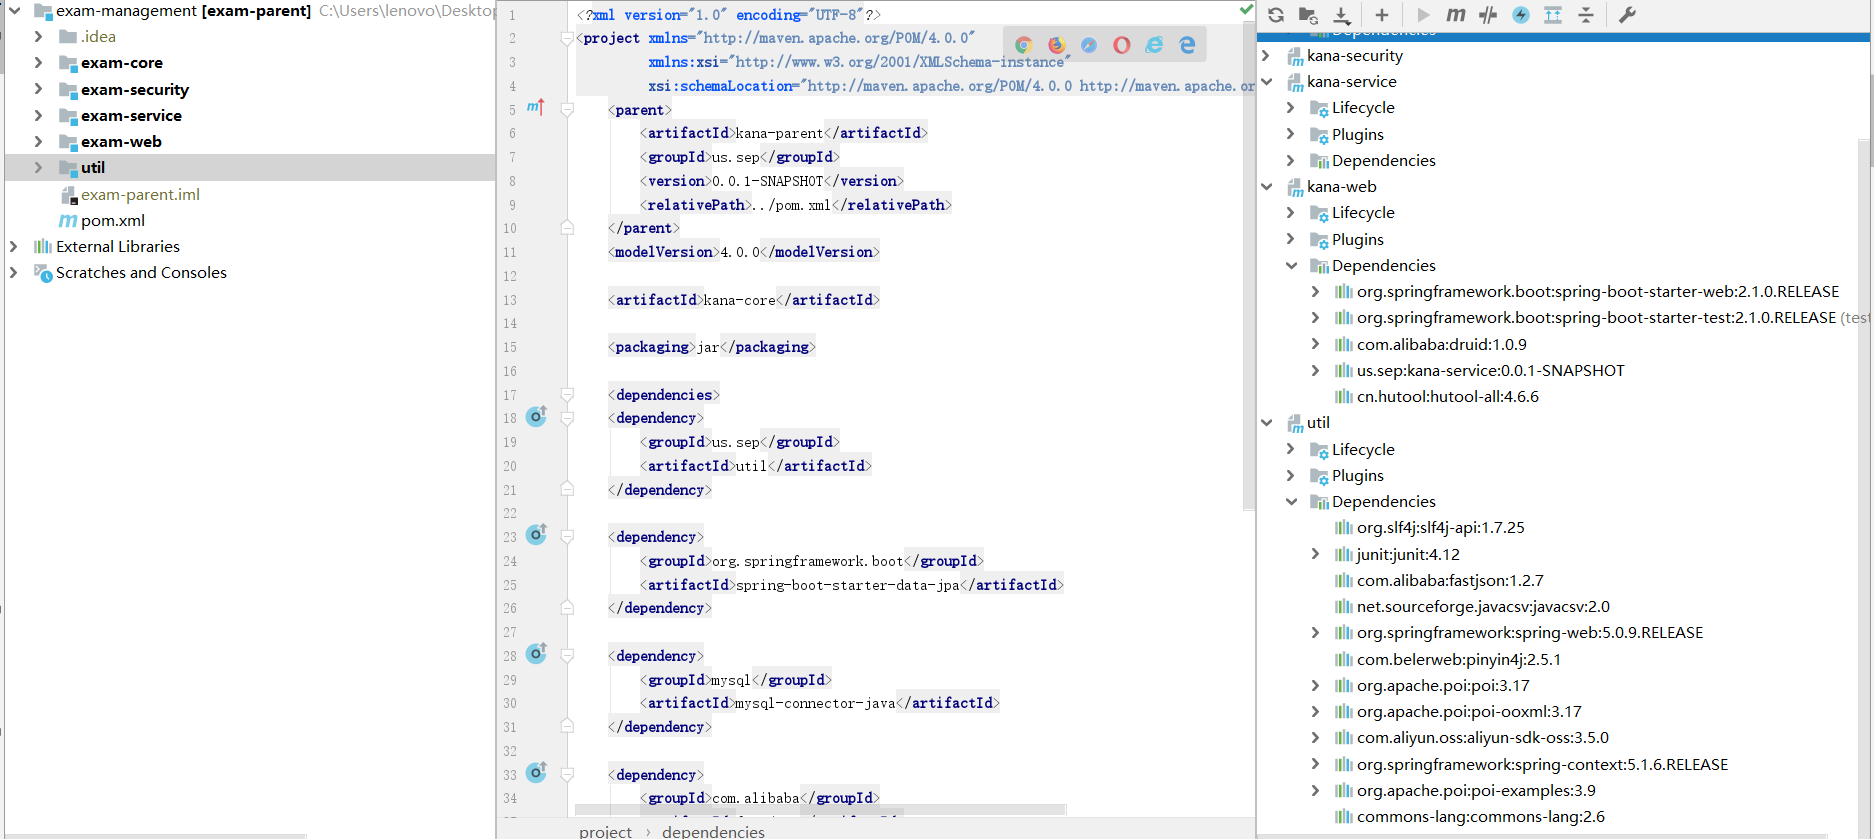The image size is (1874, 839).
Task: Open pom.xml preview in Opera browser
Action: tap(1122, 45)
